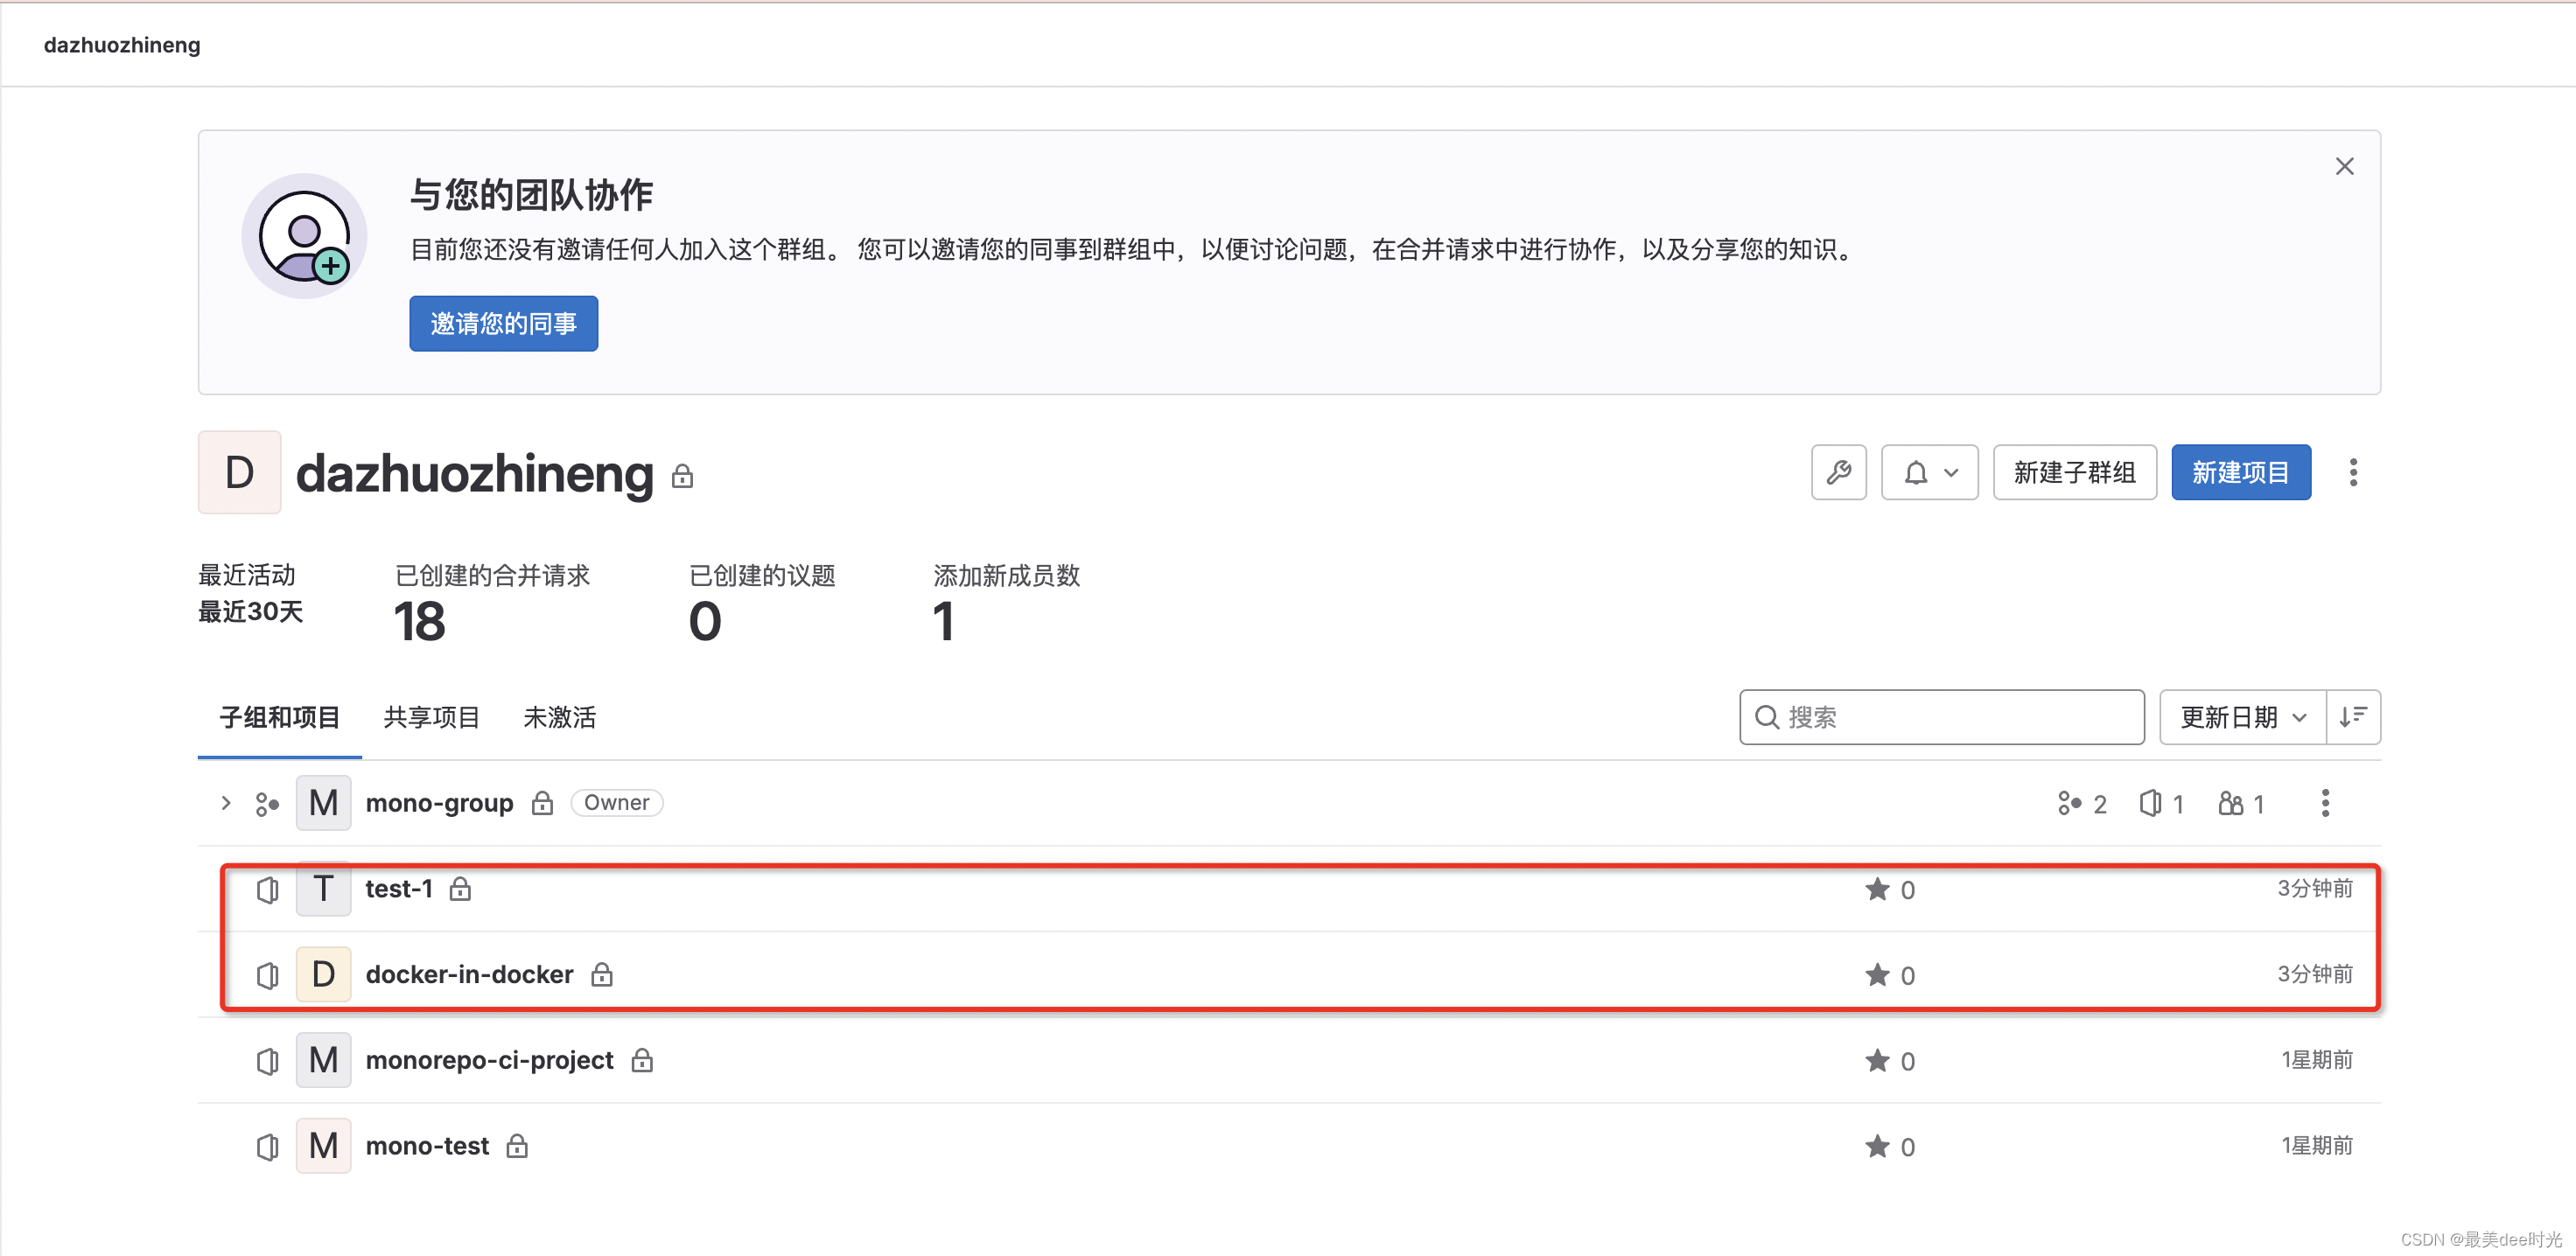
Task: Click the star icon on docker-in-docker row
Action: [x=1877, y=974]
